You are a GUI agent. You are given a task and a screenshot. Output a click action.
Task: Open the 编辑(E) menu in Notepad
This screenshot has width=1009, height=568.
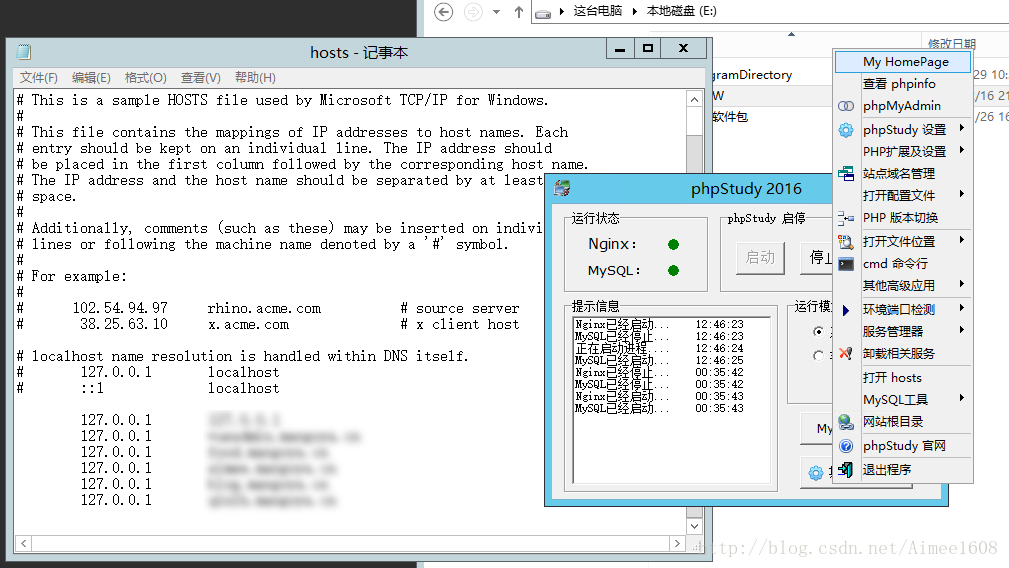[91, 77]
